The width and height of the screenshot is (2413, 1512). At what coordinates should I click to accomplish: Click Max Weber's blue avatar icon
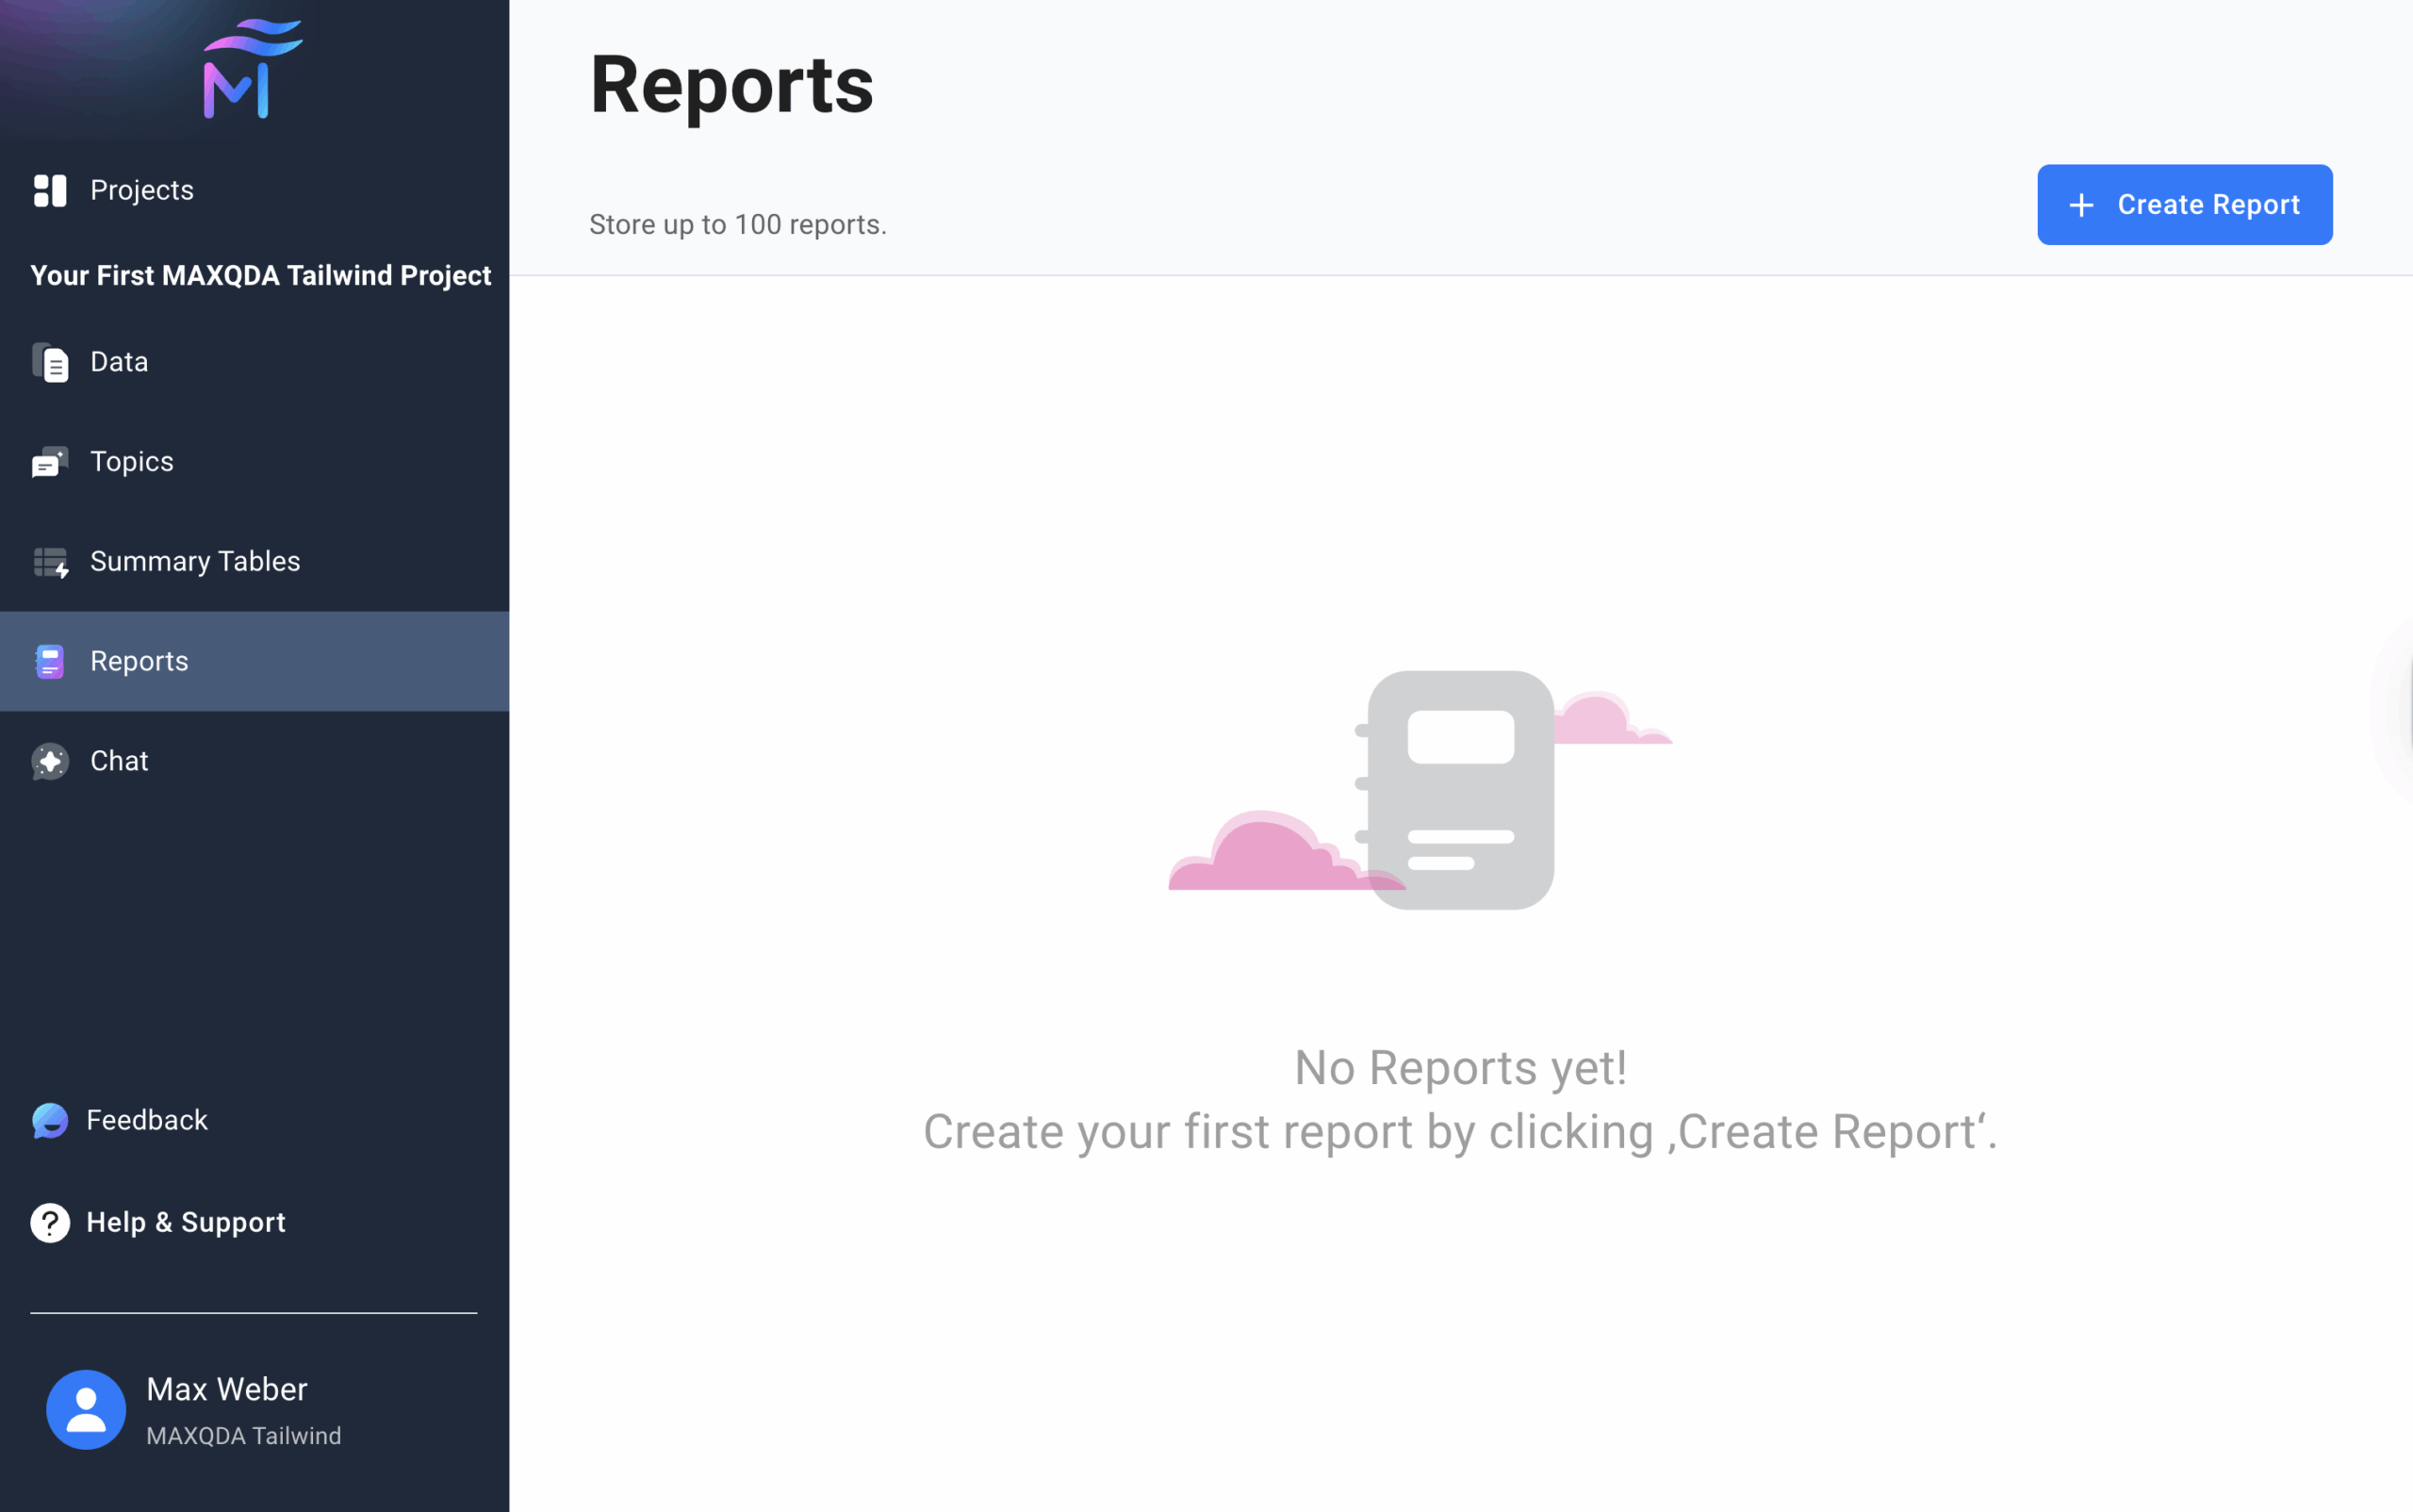pos(86,1409)
